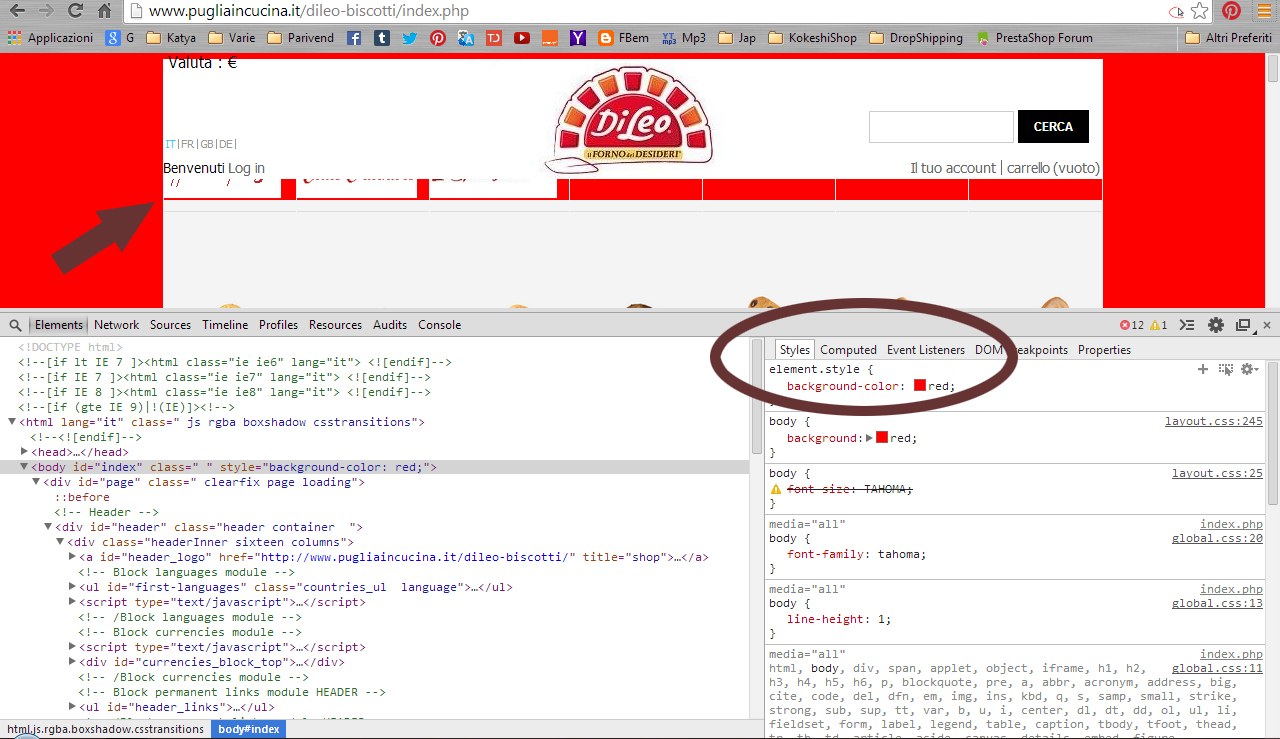Add a new style rule with plus icon
This screenshot has height=739, width=1280.
1203,370
